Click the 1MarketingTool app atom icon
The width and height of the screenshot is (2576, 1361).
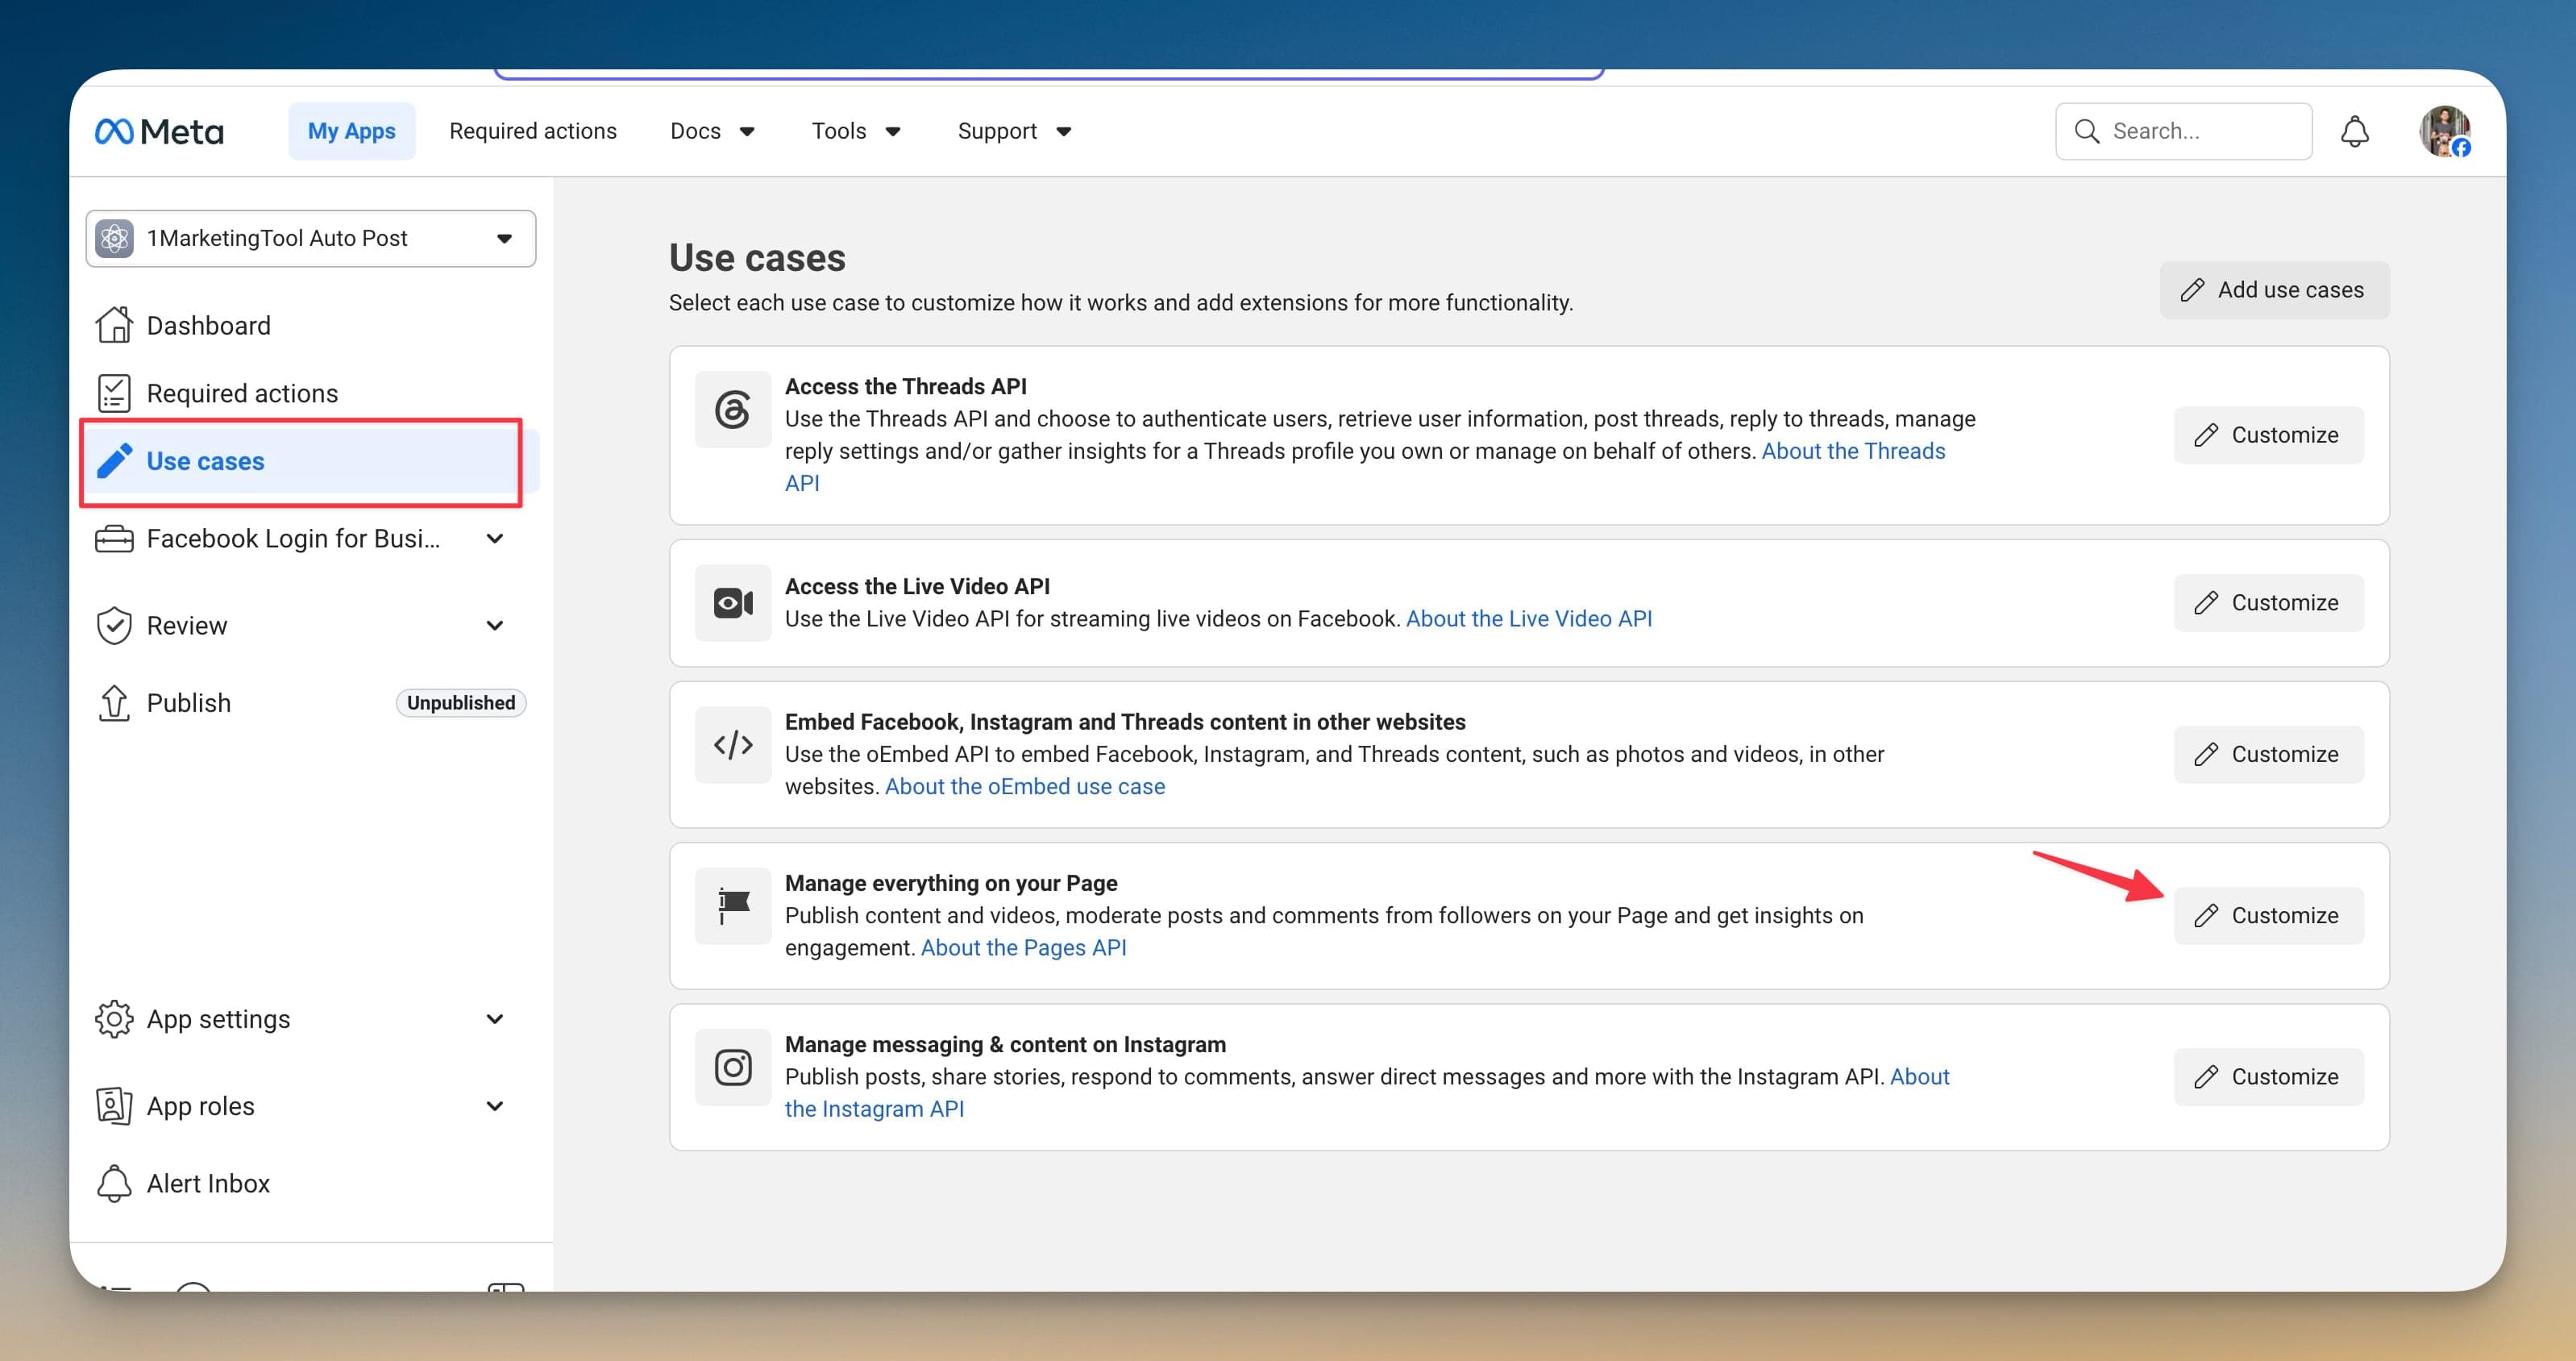pos(114,238)
